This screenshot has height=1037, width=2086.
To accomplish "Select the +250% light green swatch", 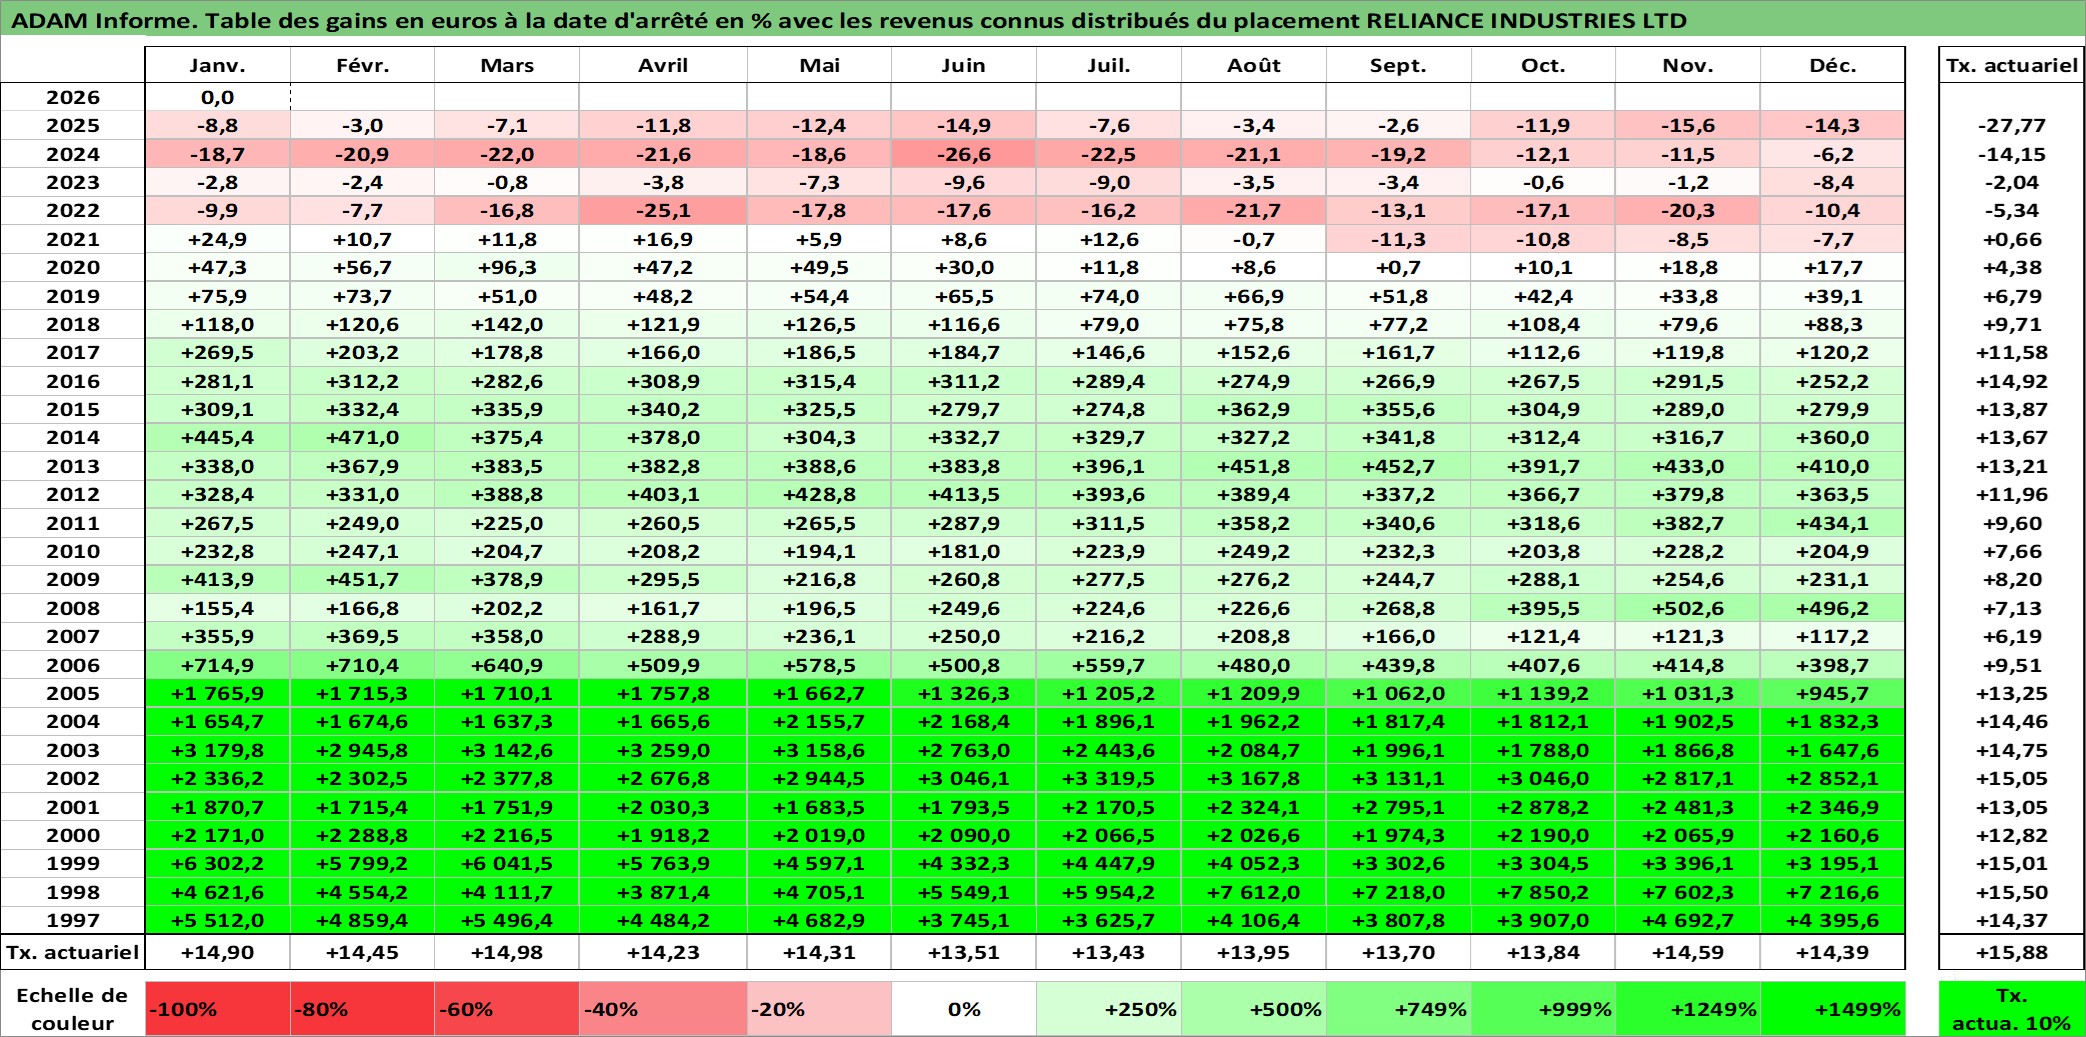I will (1109, 1009).
